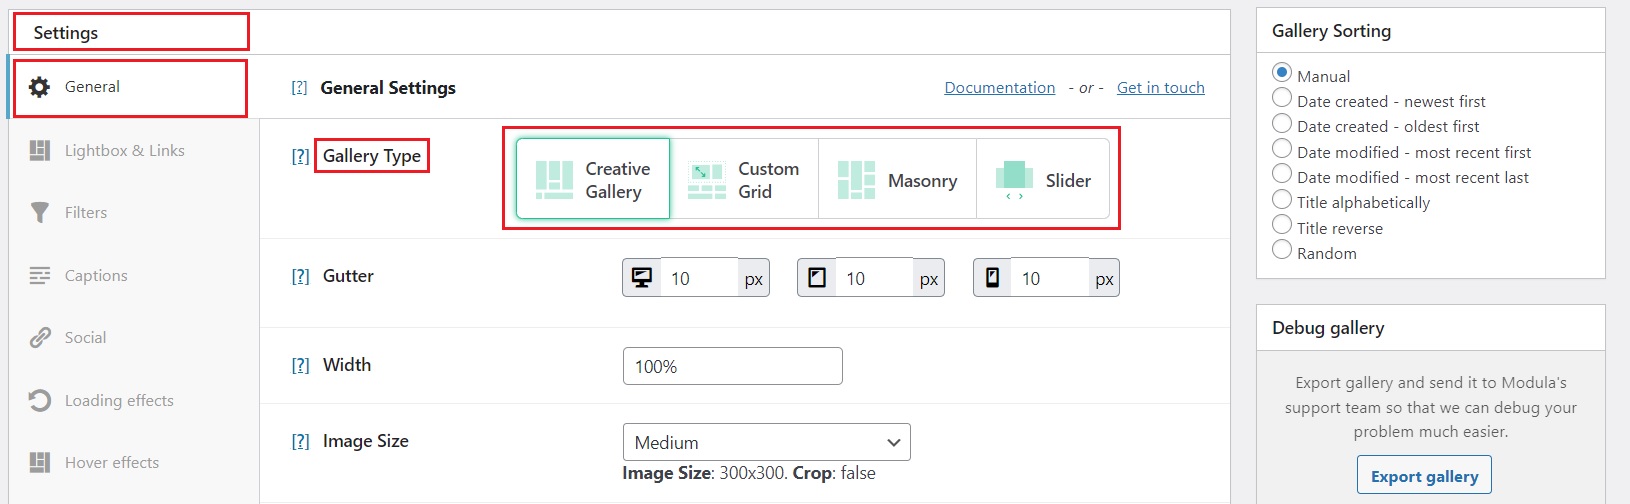Choose Date created - newest first
This screenshot has width=1630, height=504.
tap(1282, 98)
